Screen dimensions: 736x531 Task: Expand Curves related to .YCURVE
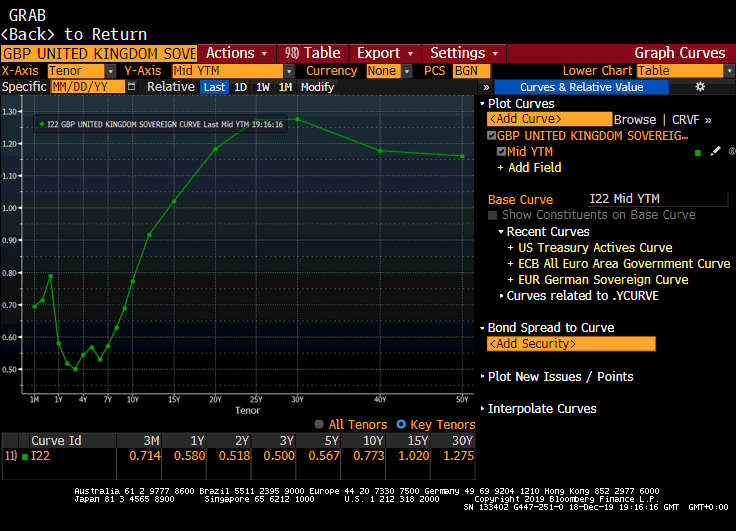[x=502, y=296]
